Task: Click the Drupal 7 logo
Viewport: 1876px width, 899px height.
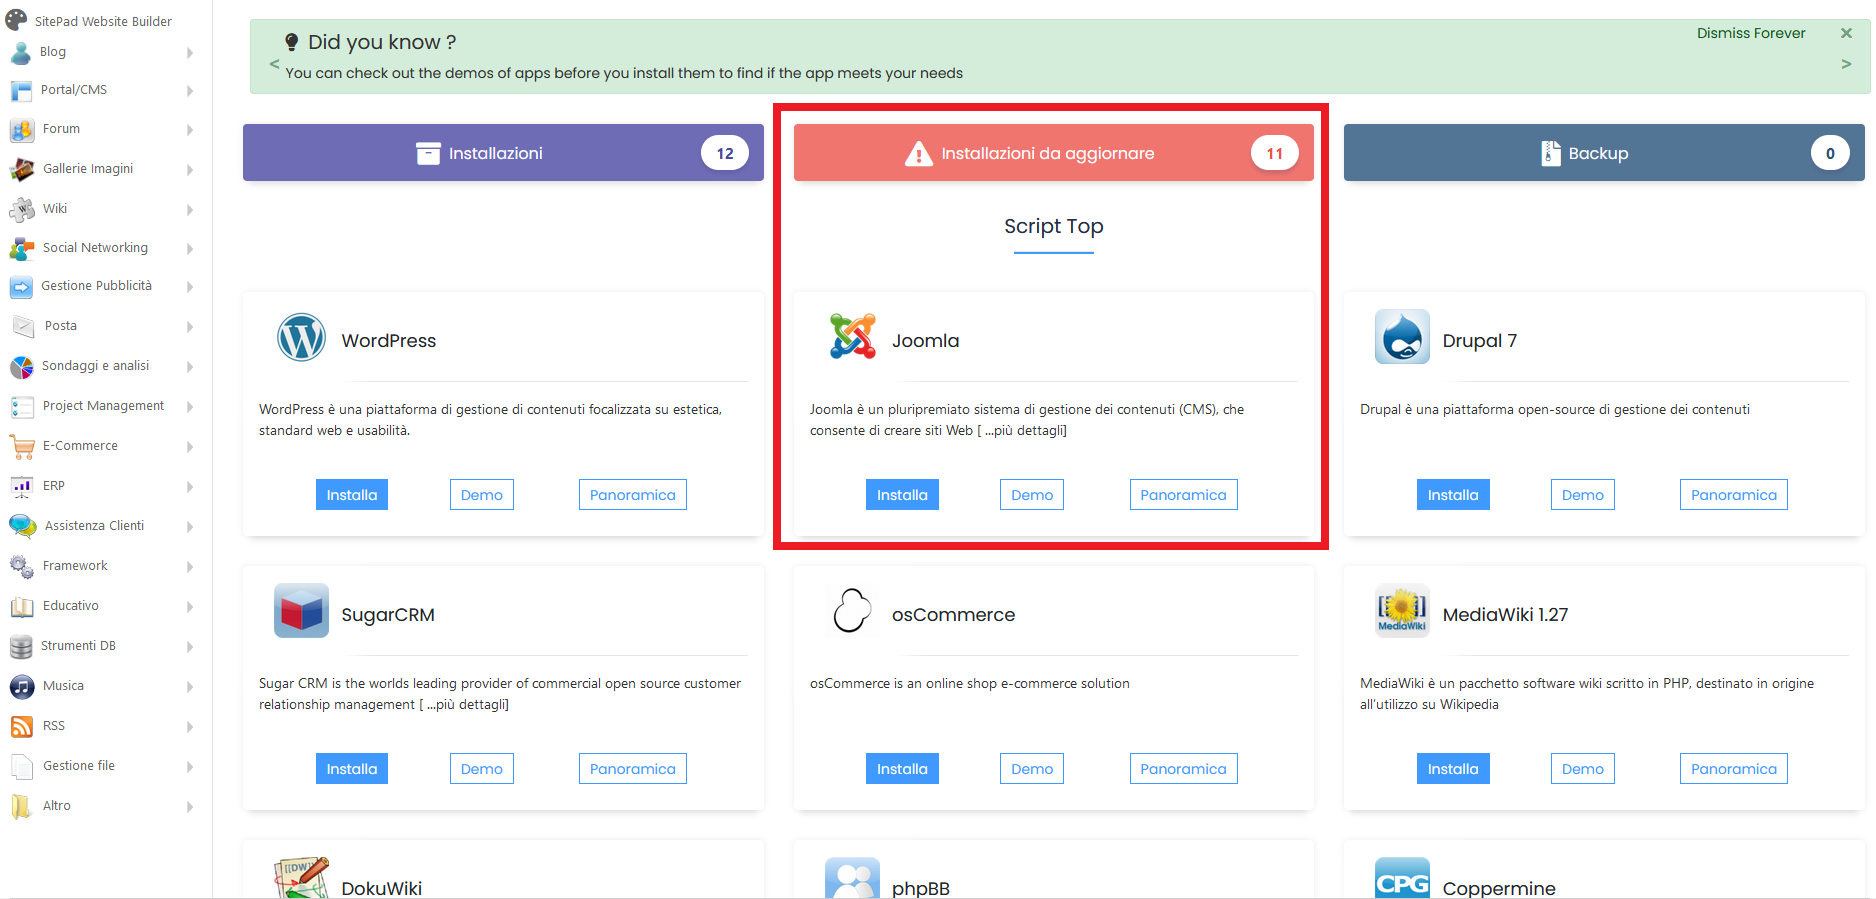Action: (x=1402, y=336)
